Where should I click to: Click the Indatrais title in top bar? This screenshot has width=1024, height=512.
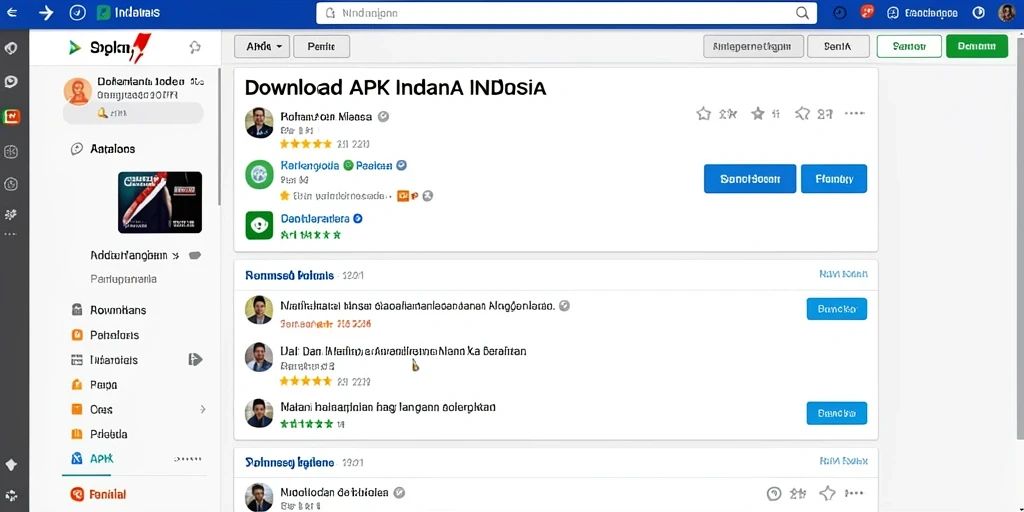[137, 12]
